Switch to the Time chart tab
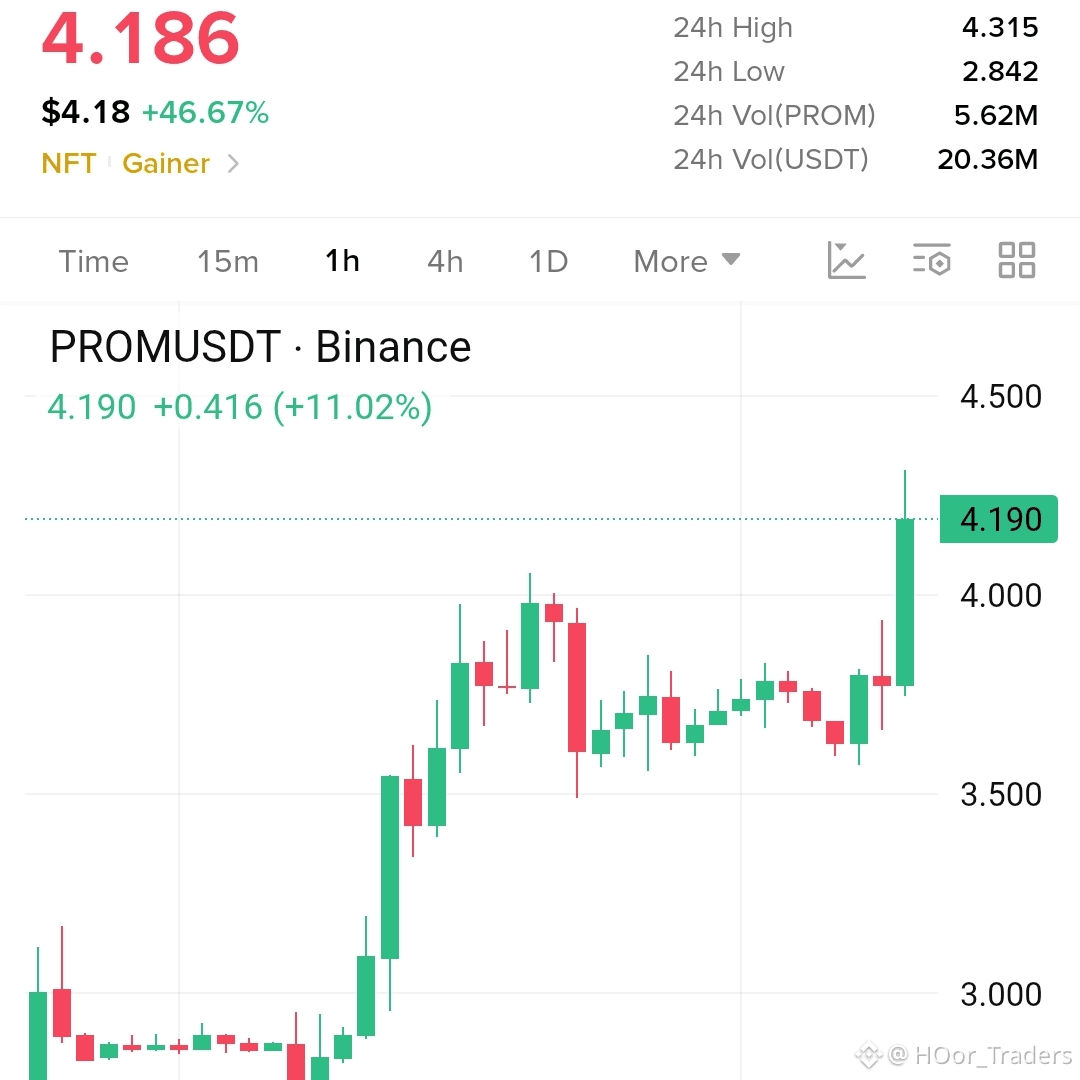The image size is (1080, 1080). (x=94, y=261)
